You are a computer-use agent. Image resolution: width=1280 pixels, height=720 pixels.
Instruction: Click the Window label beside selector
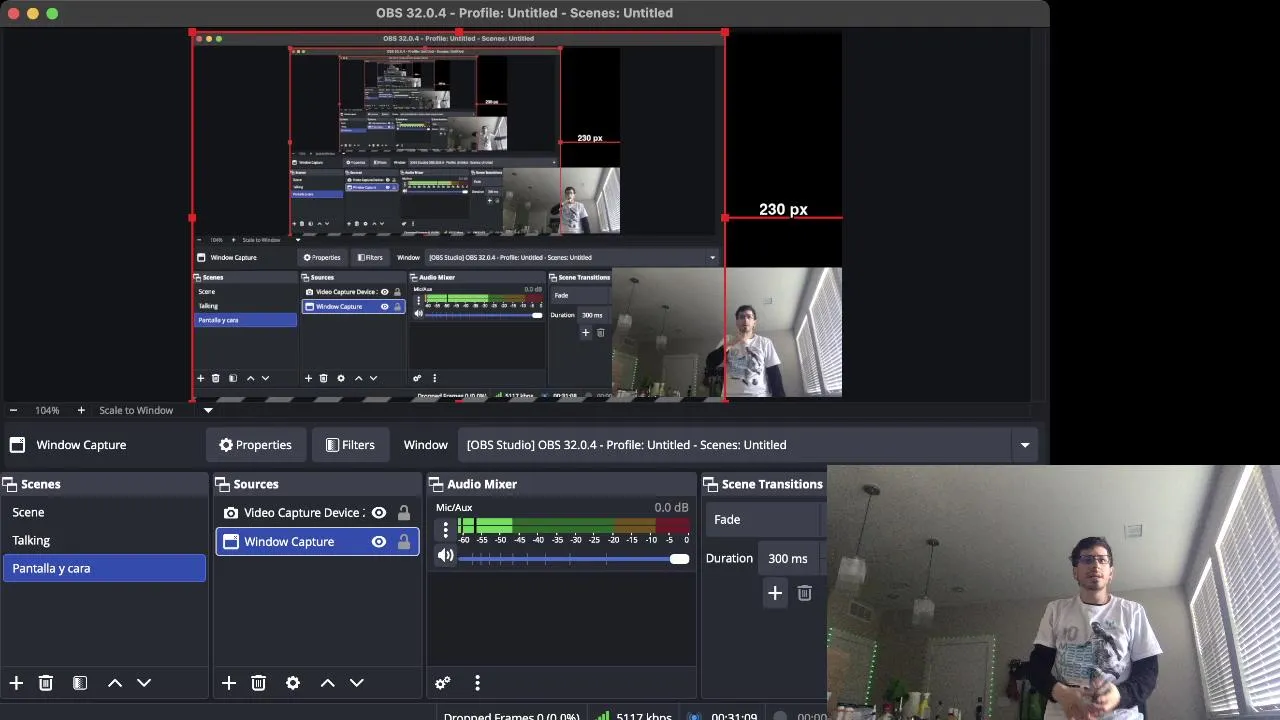click(425, 445)
